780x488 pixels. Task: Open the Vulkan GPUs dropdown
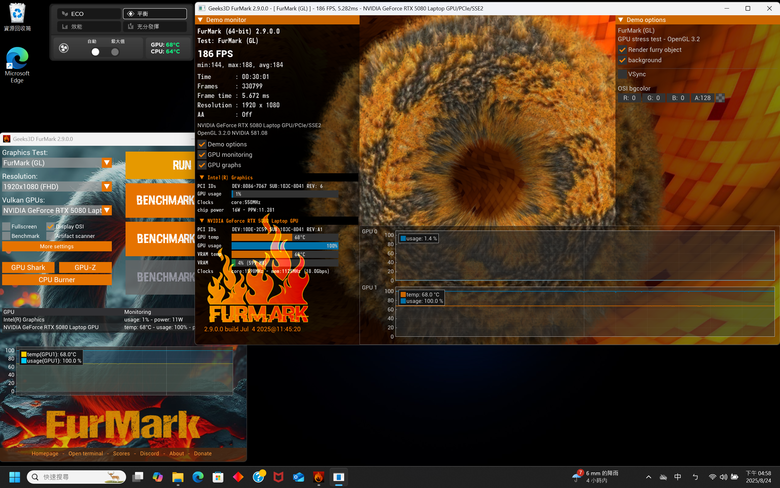(106, 210)
